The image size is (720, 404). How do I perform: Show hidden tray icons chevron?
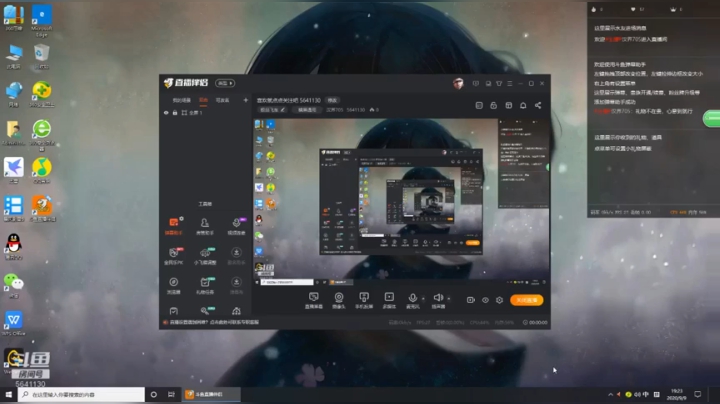[x=610, y=394]
